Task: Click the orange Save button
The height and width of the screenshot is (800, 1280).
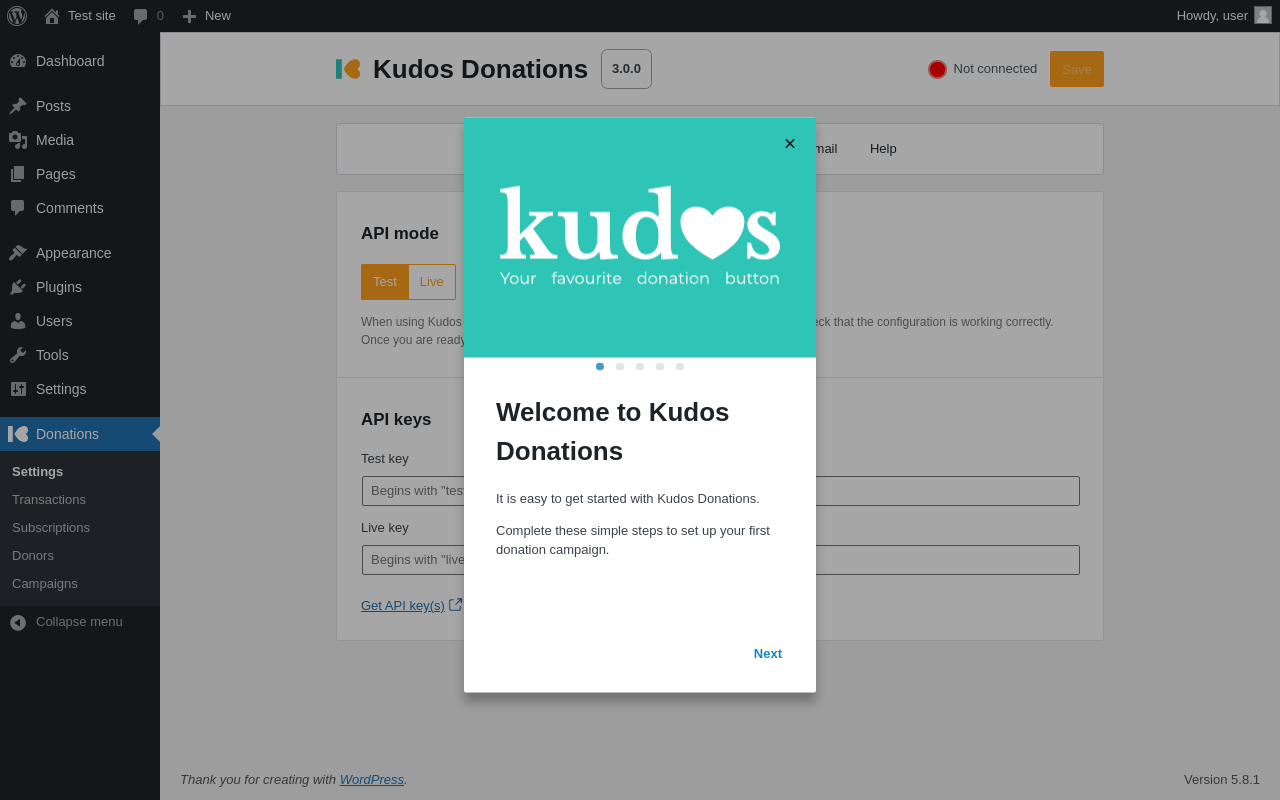Action: coord(1077,69)
